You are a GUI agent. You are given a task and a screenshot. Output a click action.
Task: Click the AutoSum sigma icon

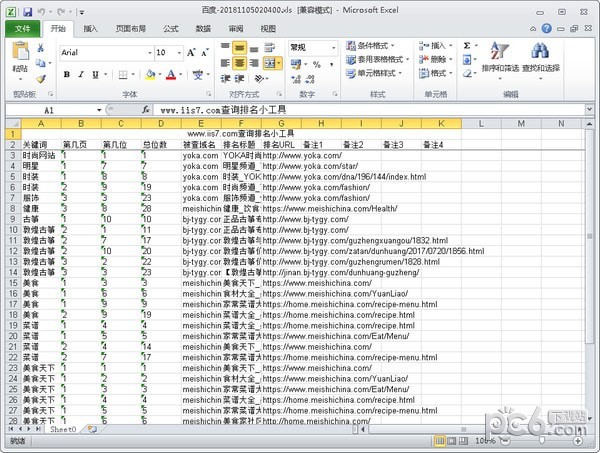pyautogui.click(x=467, y=46)
